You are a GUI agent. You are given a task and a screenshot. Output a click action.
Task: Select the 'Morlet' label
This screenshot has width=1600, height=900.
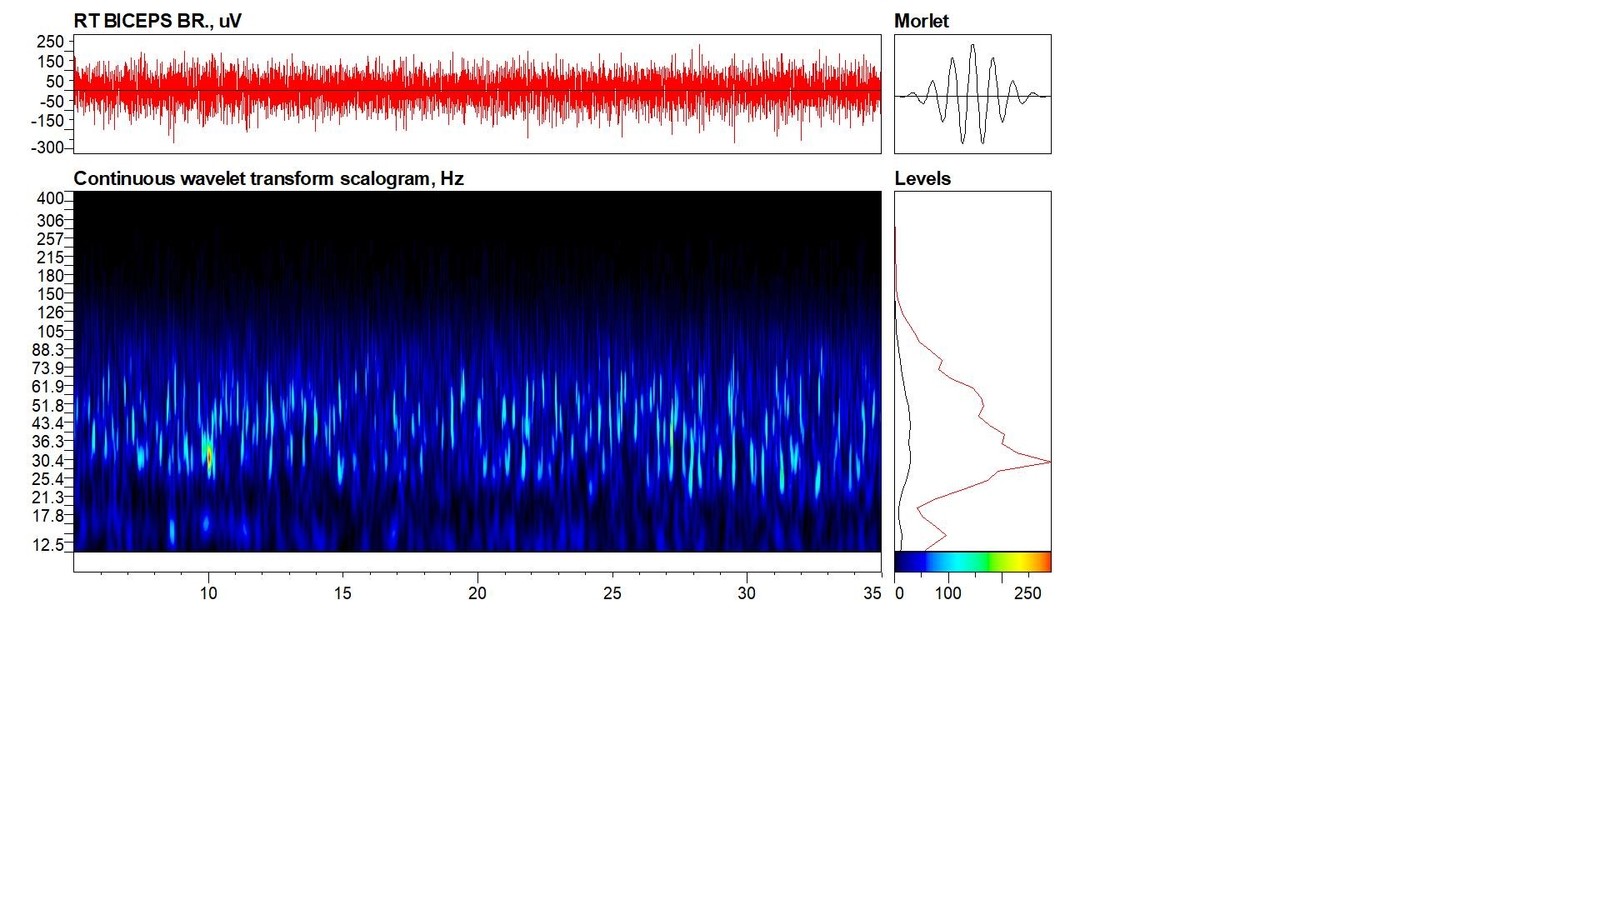pos(921,21)
